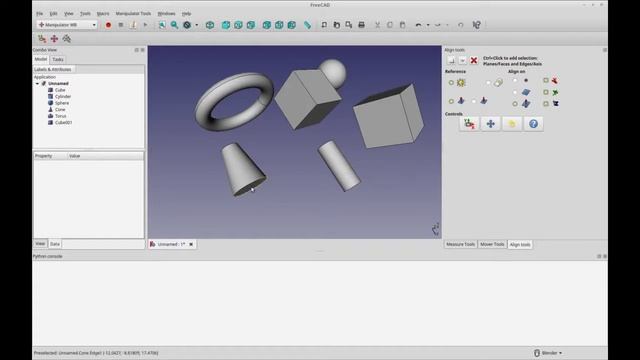The image size is (640, 360).
Task: Print the document
Action: pyautogui.click(x=361, y=25)
